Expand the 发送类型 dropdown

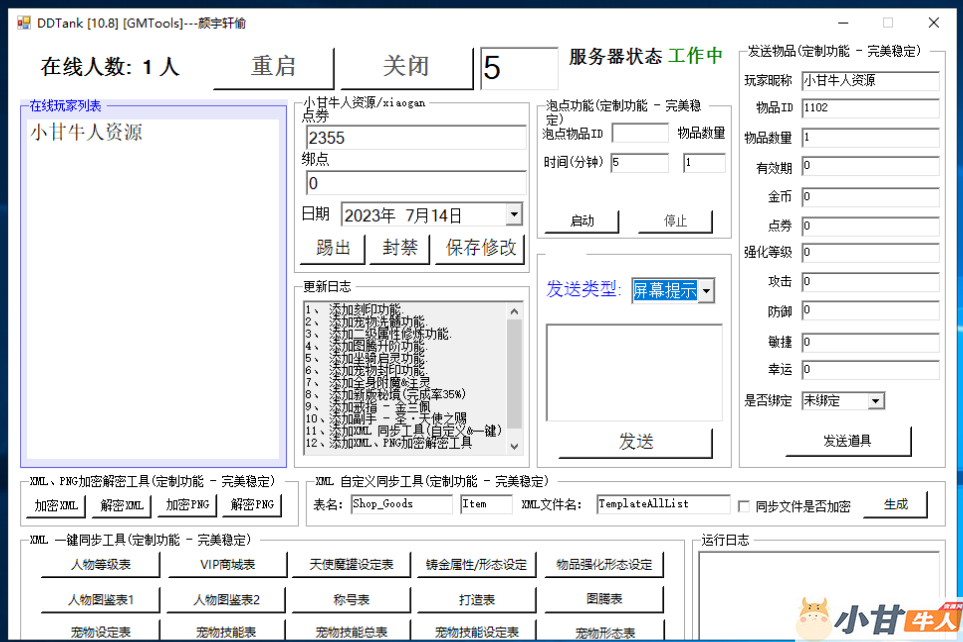(x=706, y=290)
